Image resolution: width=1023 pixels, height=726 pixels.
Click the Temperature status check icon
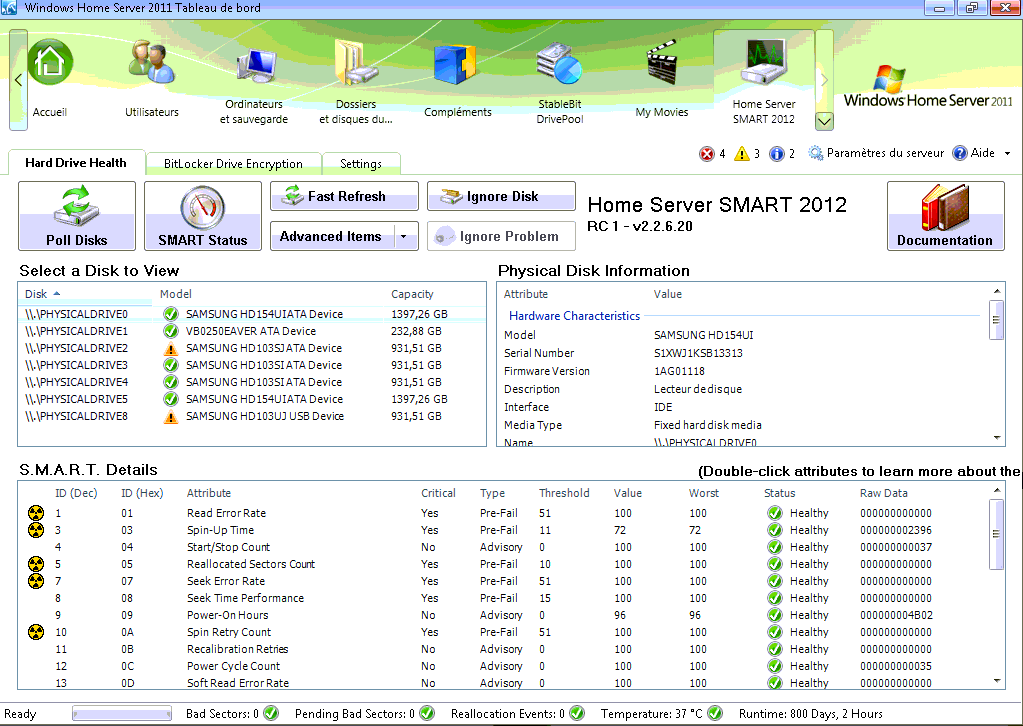coord(715,714)
